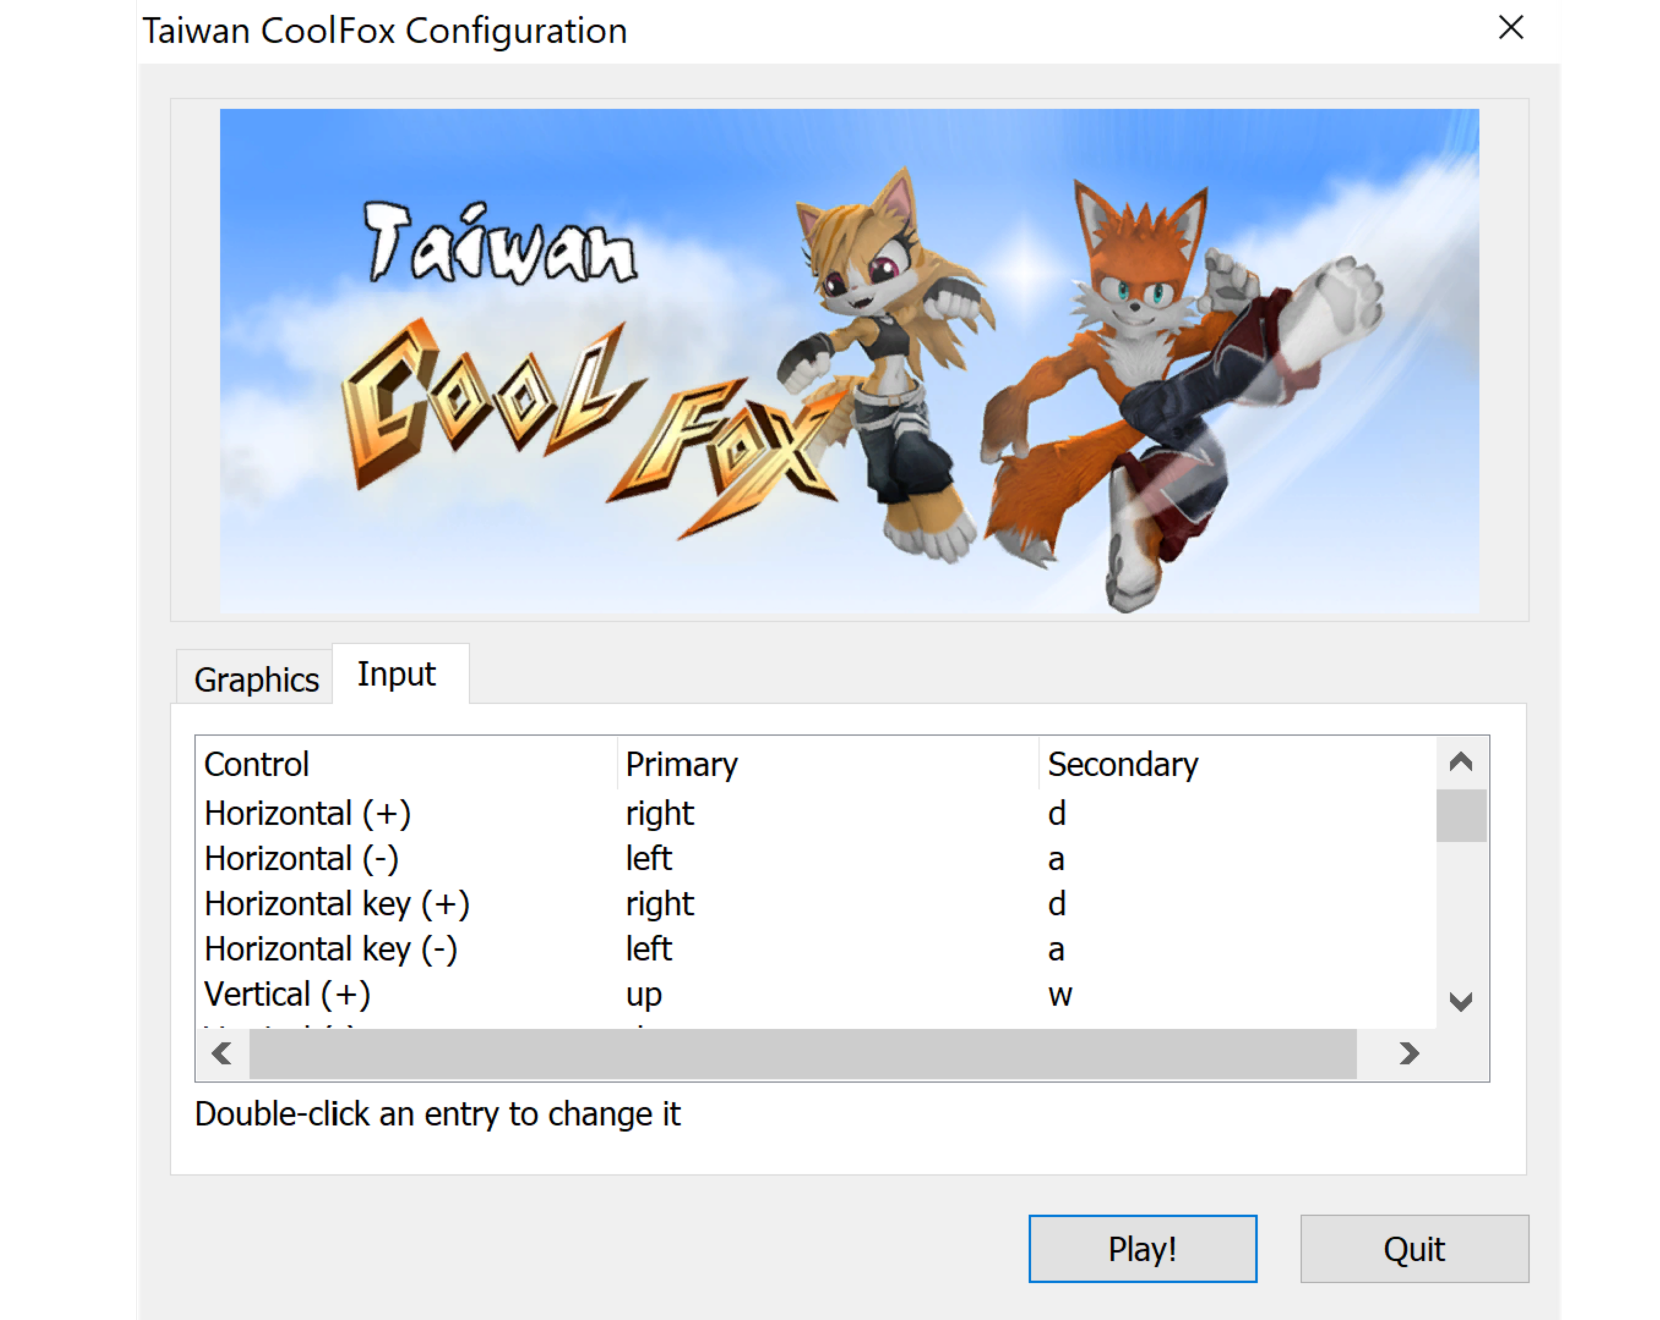This screenshot has width=1660, height=1320.
Task: Select the Vertical (+) control entry
Action: [287, 995]
